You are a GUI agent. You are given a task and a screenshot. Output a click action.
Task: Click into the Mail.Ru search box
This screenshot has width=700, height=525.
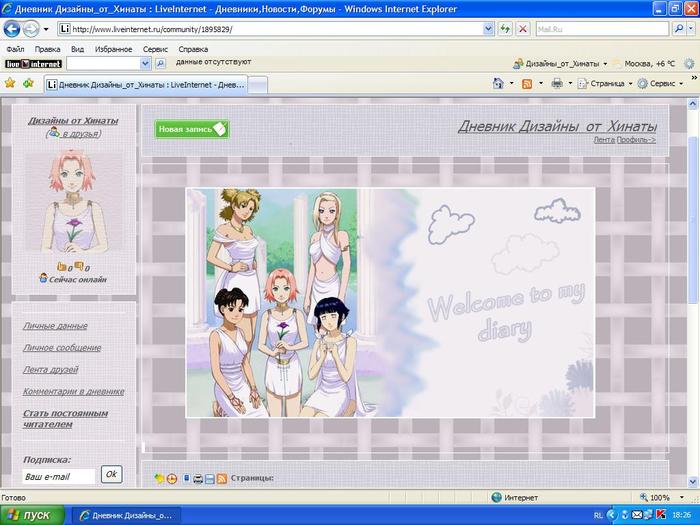click(602, 29)
